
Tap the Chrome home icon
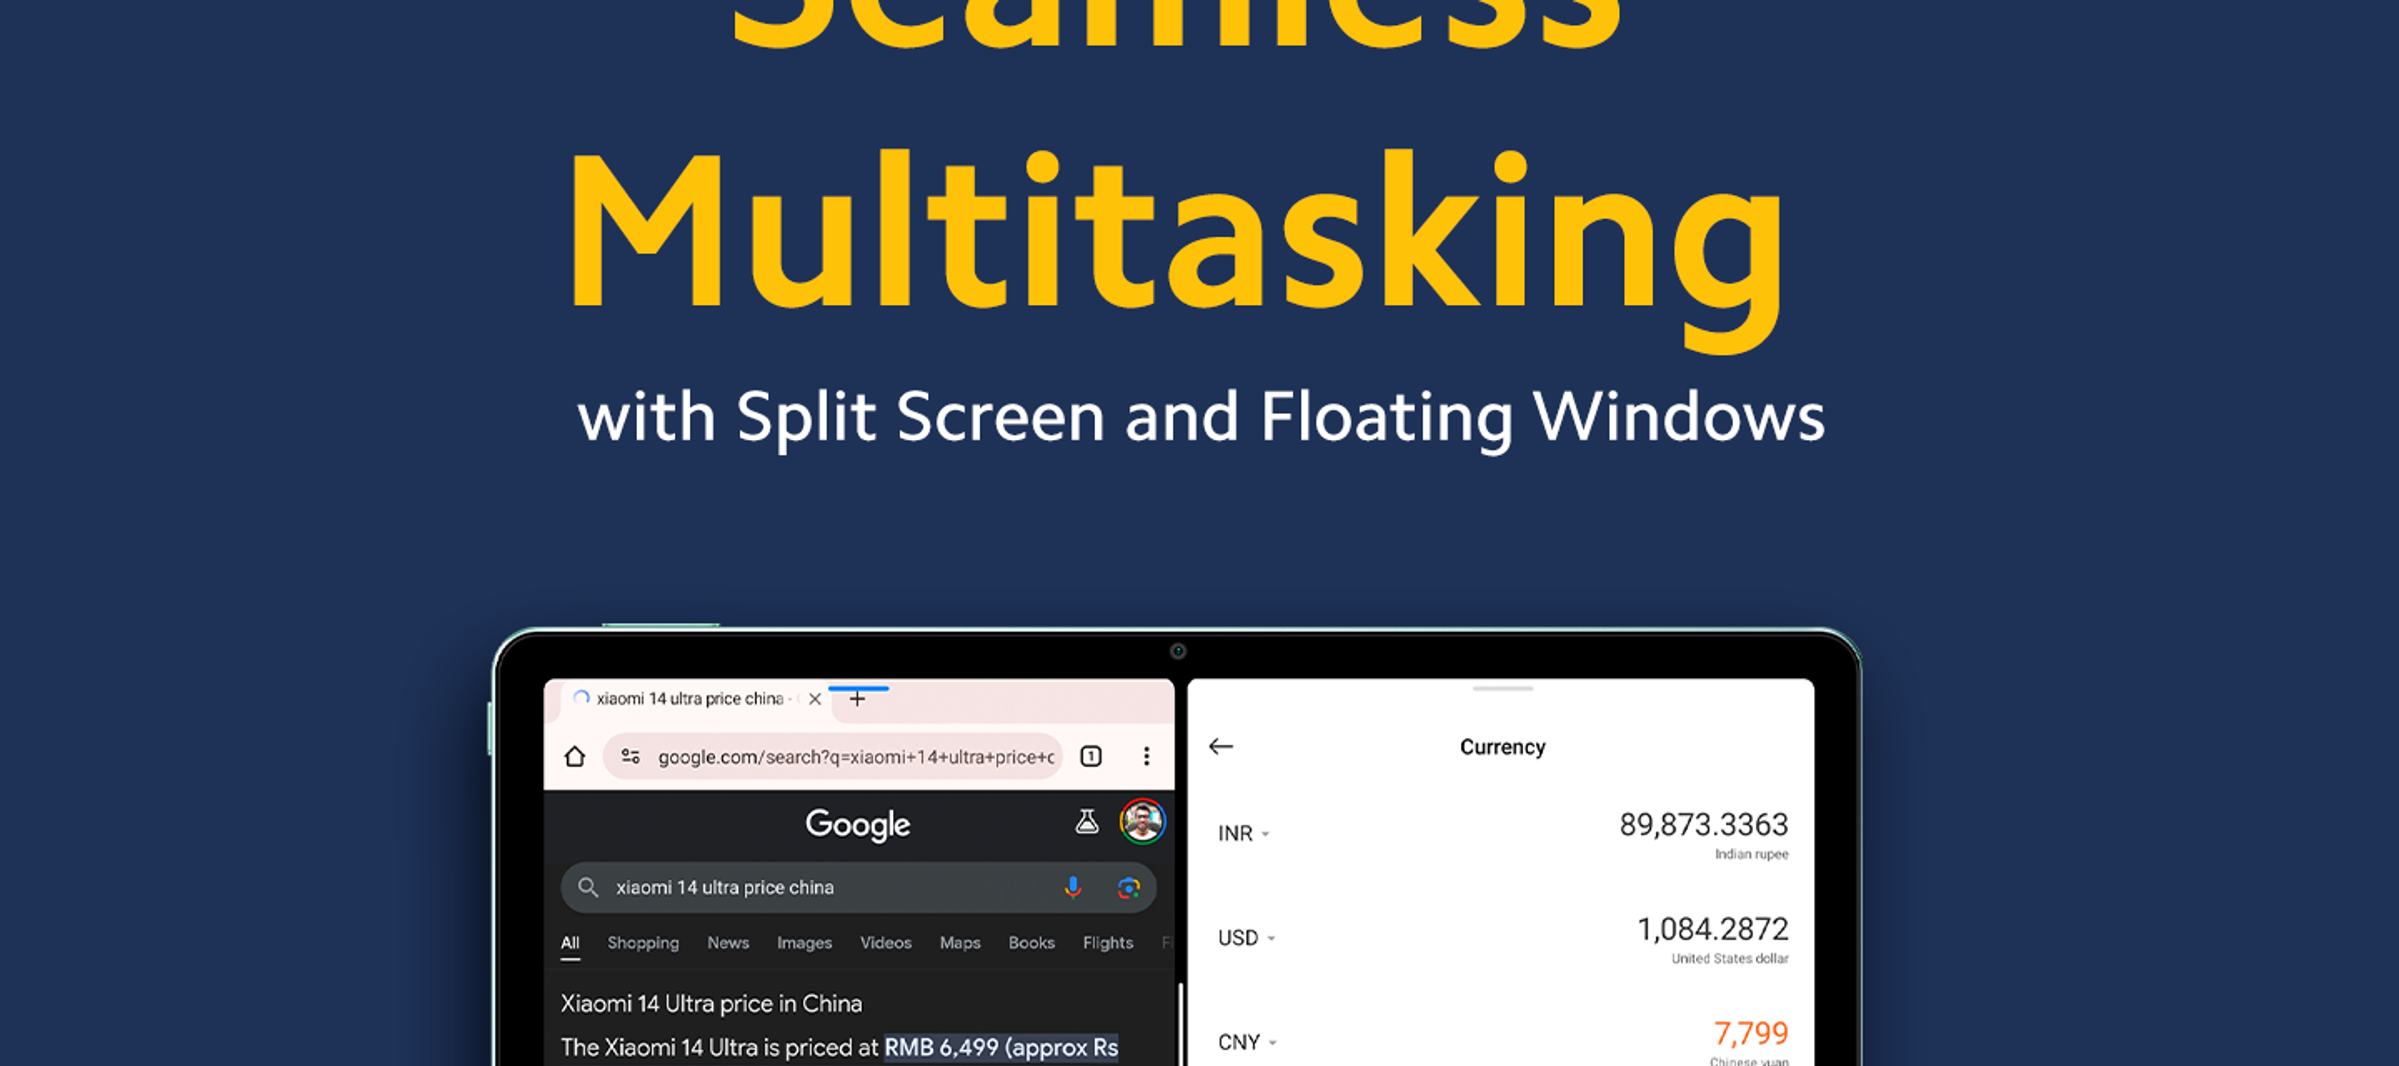[575, 756]
